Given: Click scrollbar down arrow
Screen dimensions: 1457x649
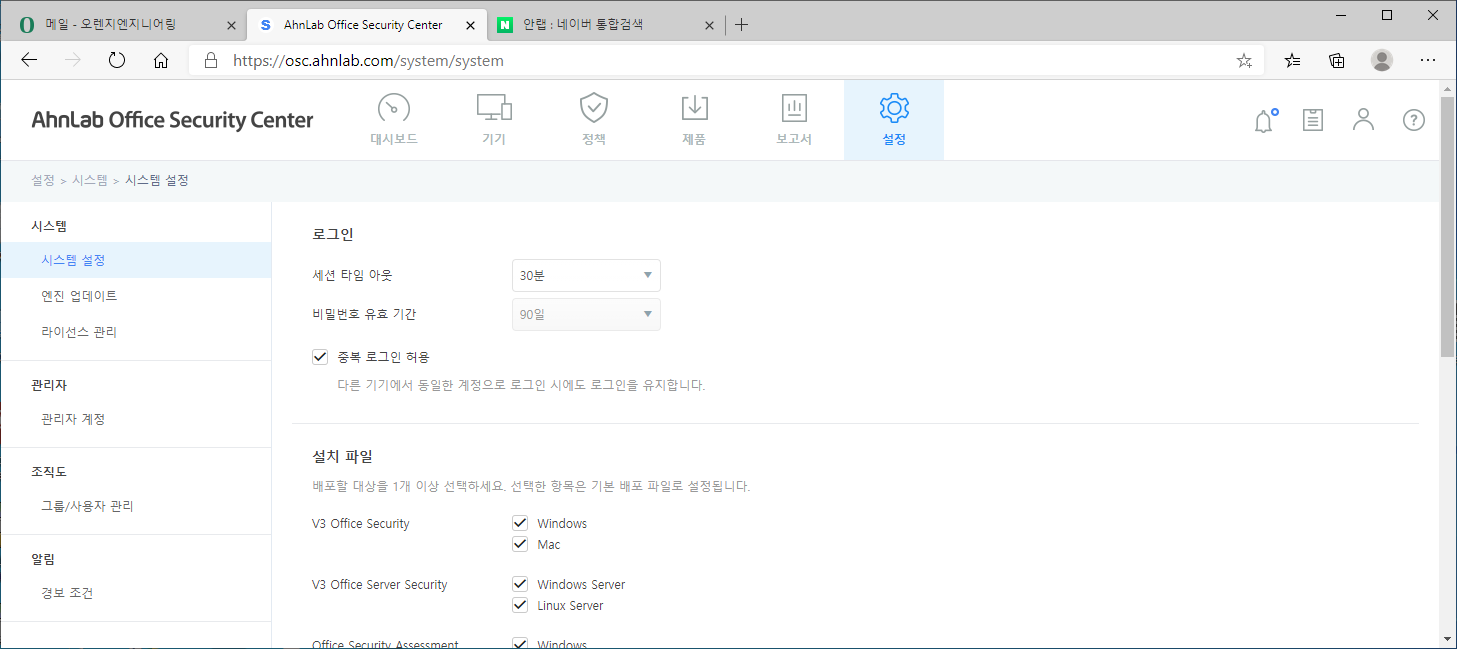Looking at the screenshot, I should 1447,638.
